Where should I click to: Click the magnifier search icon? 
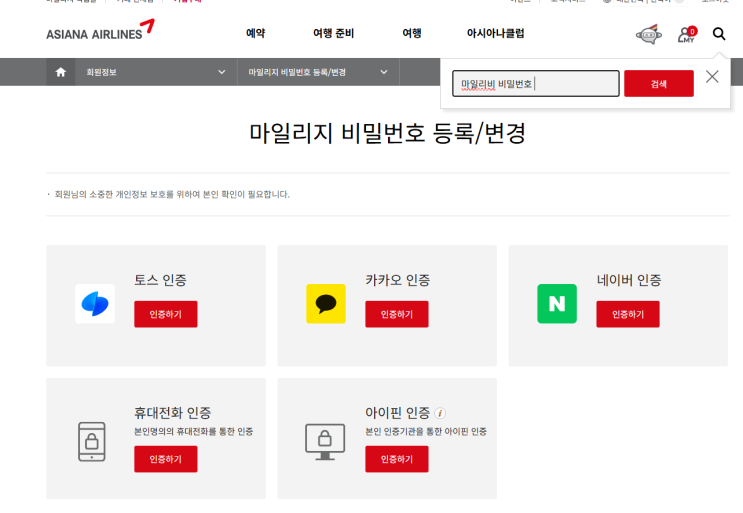(x=719, y=34)
